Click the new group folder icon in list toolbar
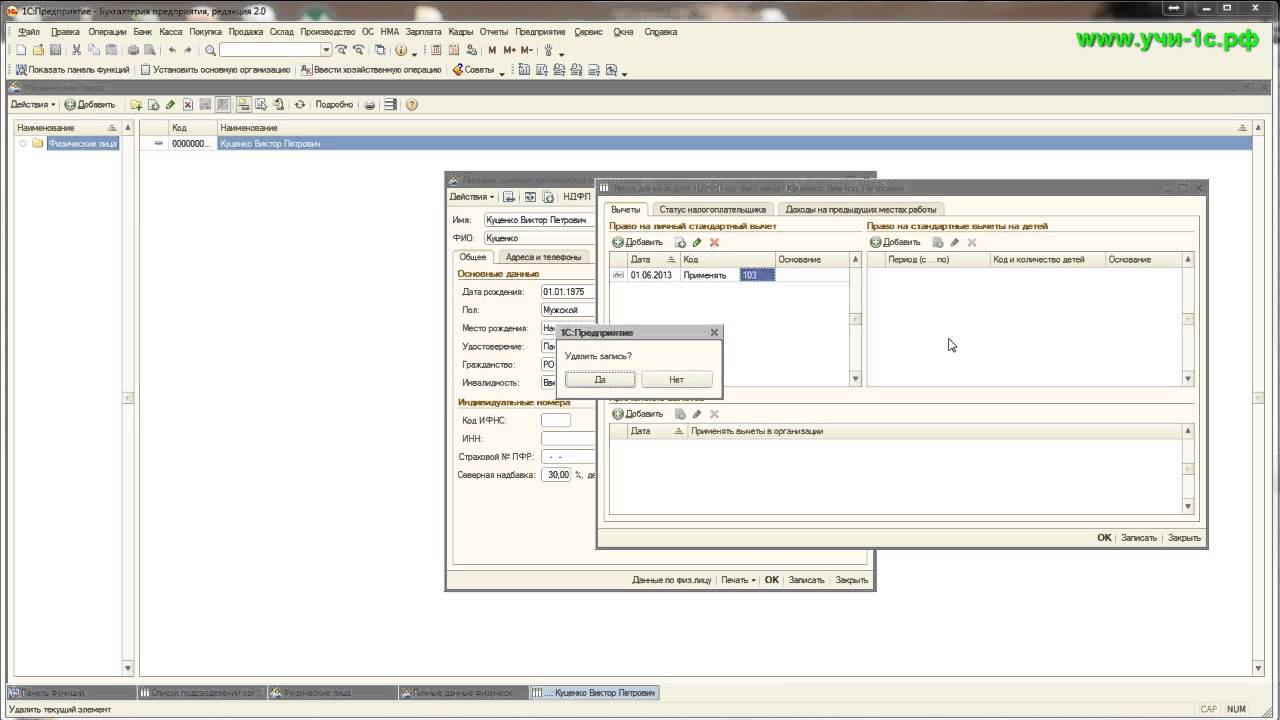The height and width of the screenshot is (720, 1280). [136, 105]
